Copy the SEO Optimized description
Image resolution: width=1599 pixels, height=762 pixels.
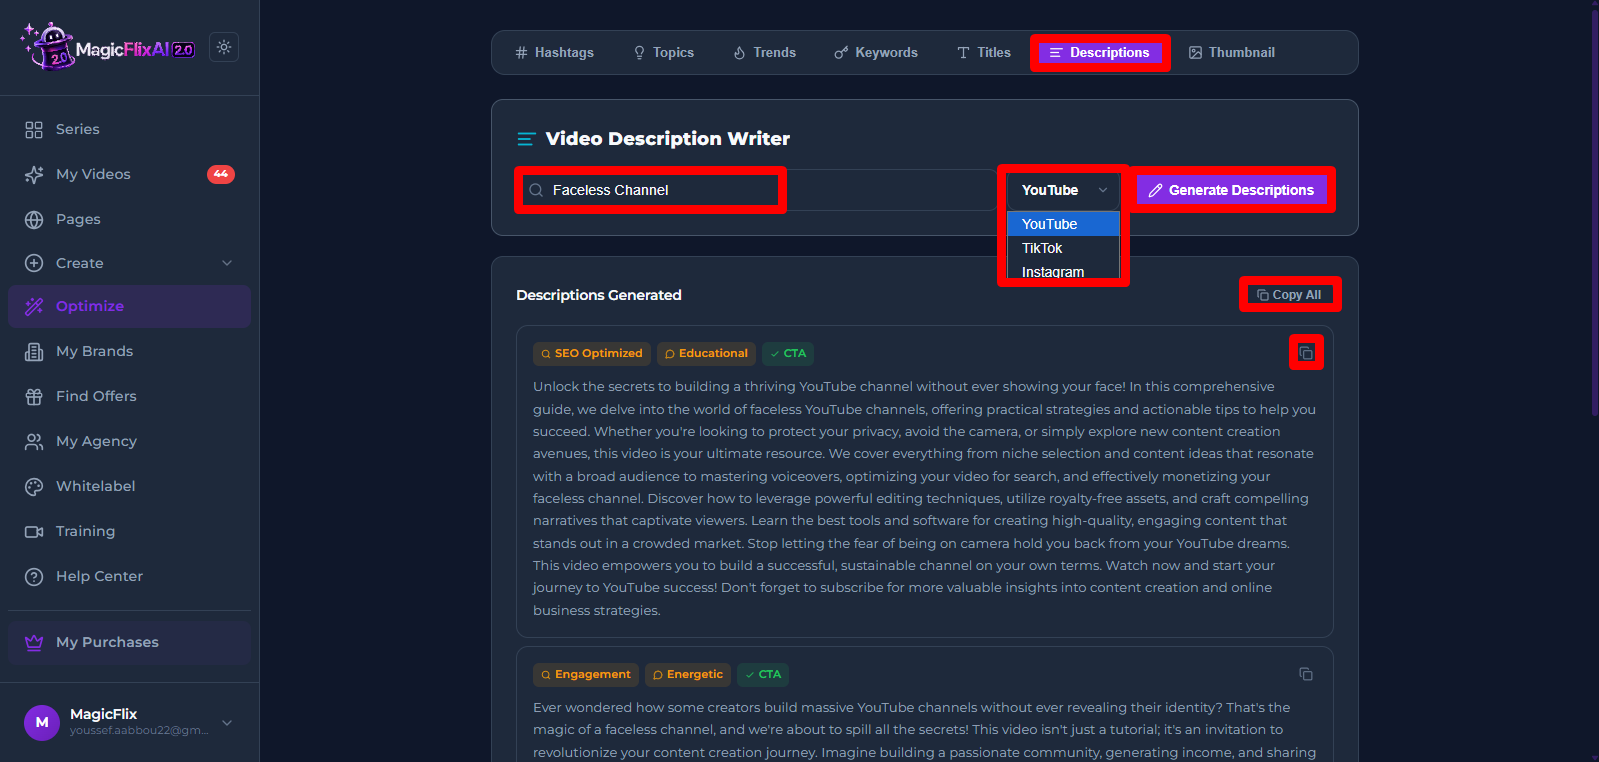1306,353
